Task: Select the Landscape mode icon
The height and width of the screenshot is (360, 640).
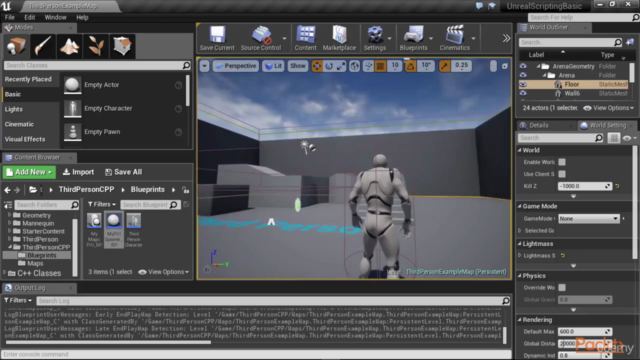Action: pyautogui.click(x=69, y=46)
